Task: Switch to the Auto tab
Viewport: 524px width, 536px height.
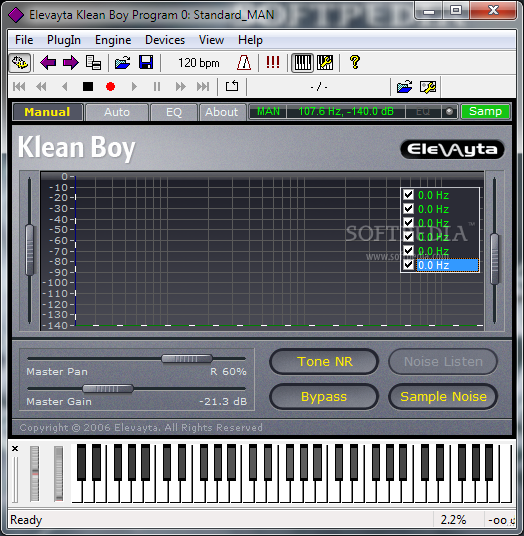Action: click(117, 112)
